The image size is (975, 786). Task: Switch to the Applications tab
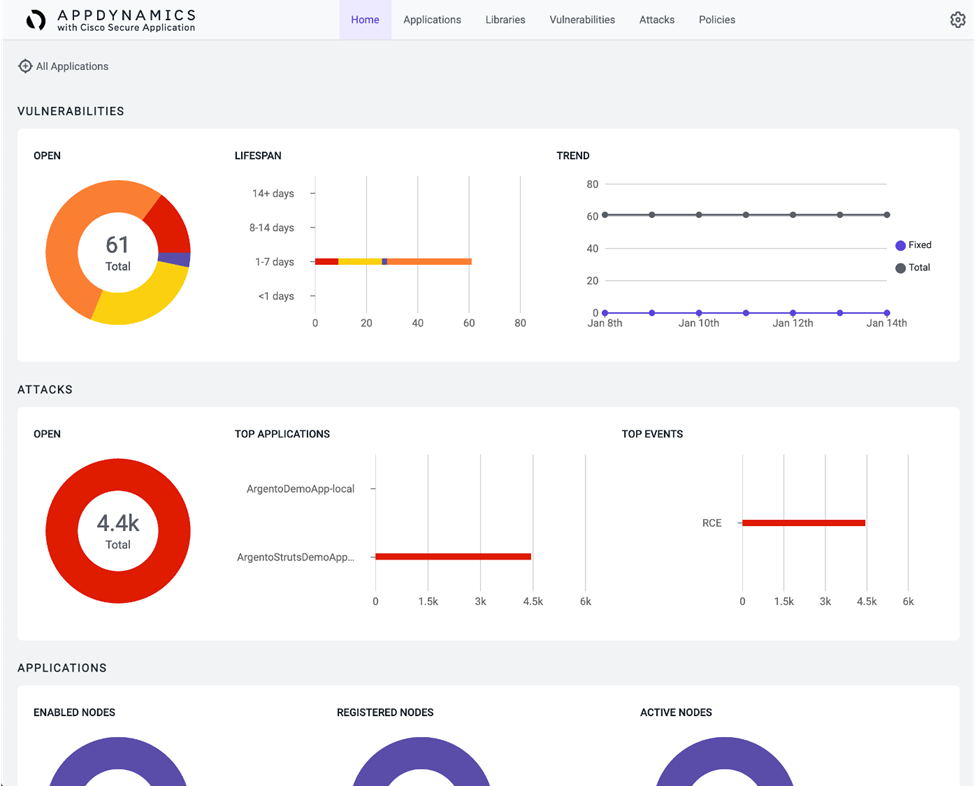(432, 20)
